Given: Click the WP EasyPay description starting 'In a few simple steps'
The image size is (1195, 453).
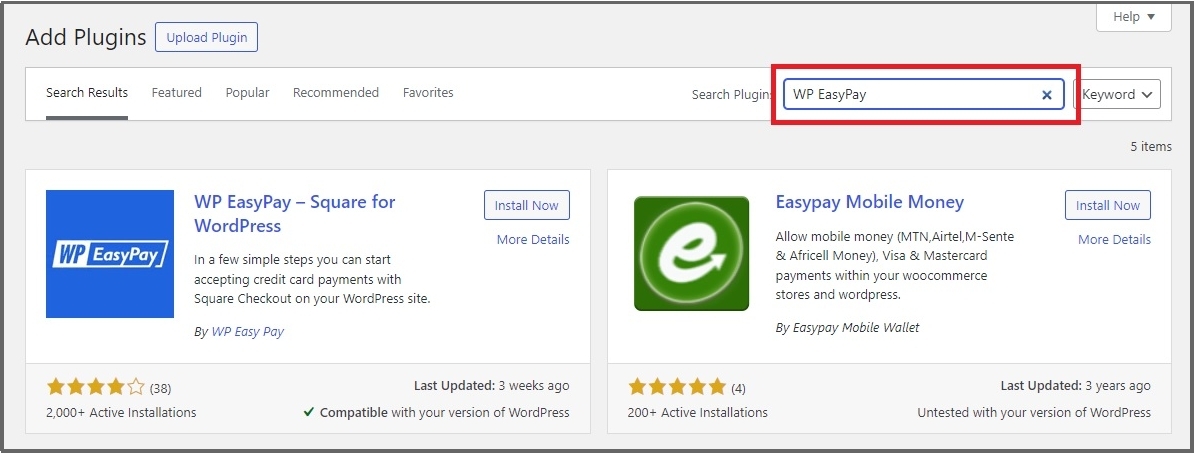Looking at the screenshot, I should (x=312, y=279).
